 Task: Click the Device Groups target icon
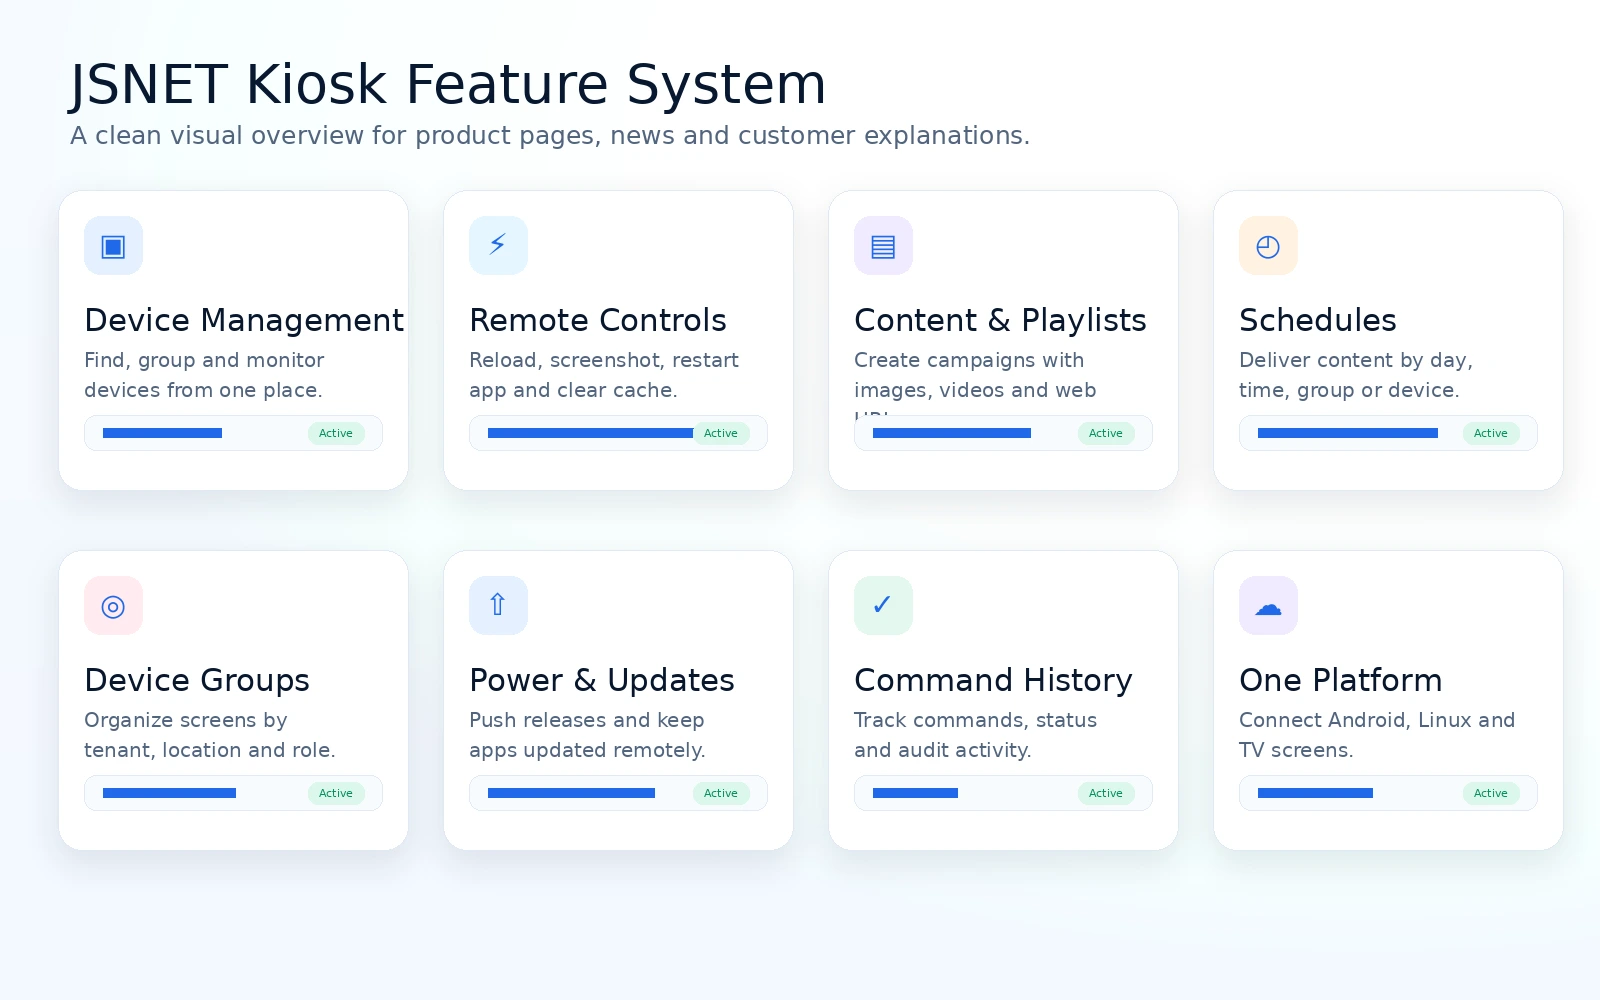click(x=113, y=606)
